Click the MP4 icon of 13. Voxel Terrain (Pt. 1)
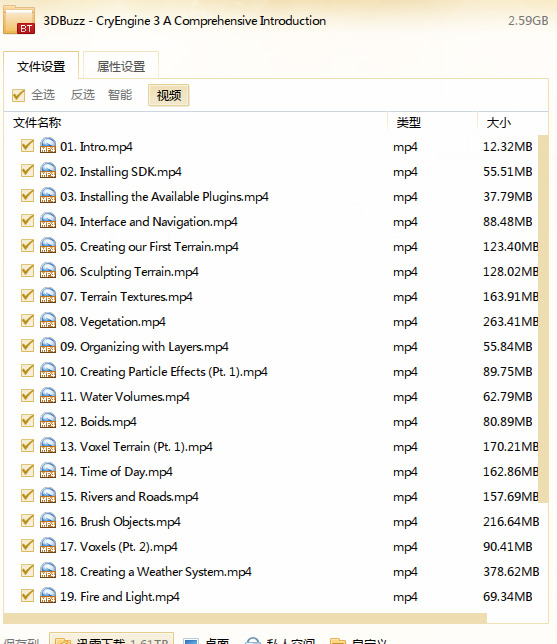 (48, 446)
